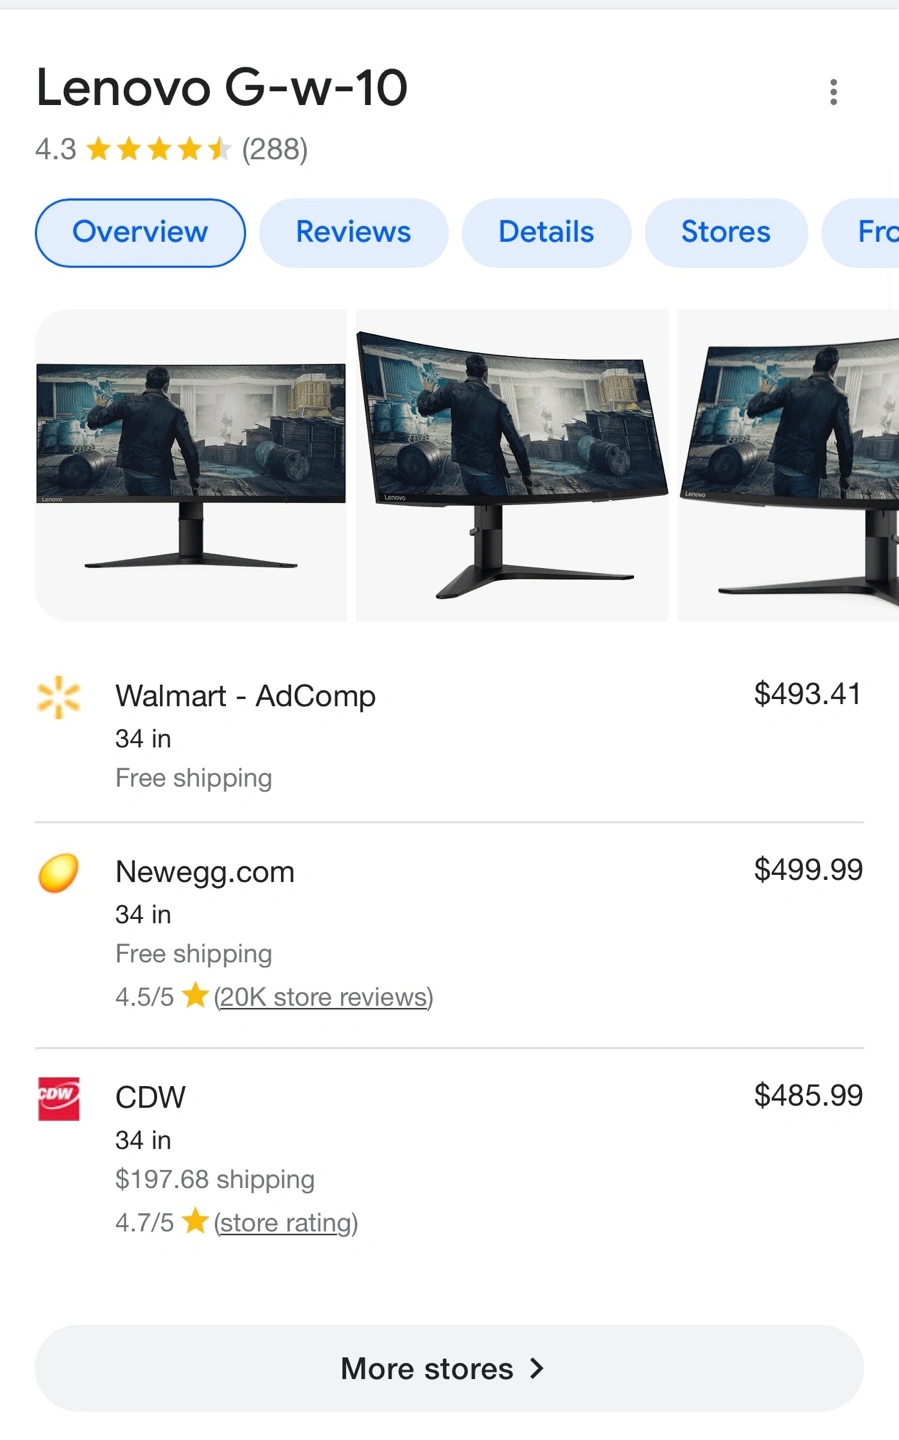
Task: Open the 20K store reviews link
Action: tap(323, 997)
